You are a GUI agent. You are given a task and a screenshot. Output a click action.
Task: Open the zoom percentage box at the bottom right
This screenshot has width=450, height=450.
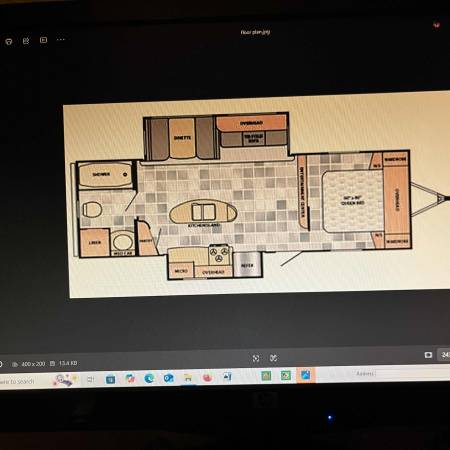tap(444, 355)
